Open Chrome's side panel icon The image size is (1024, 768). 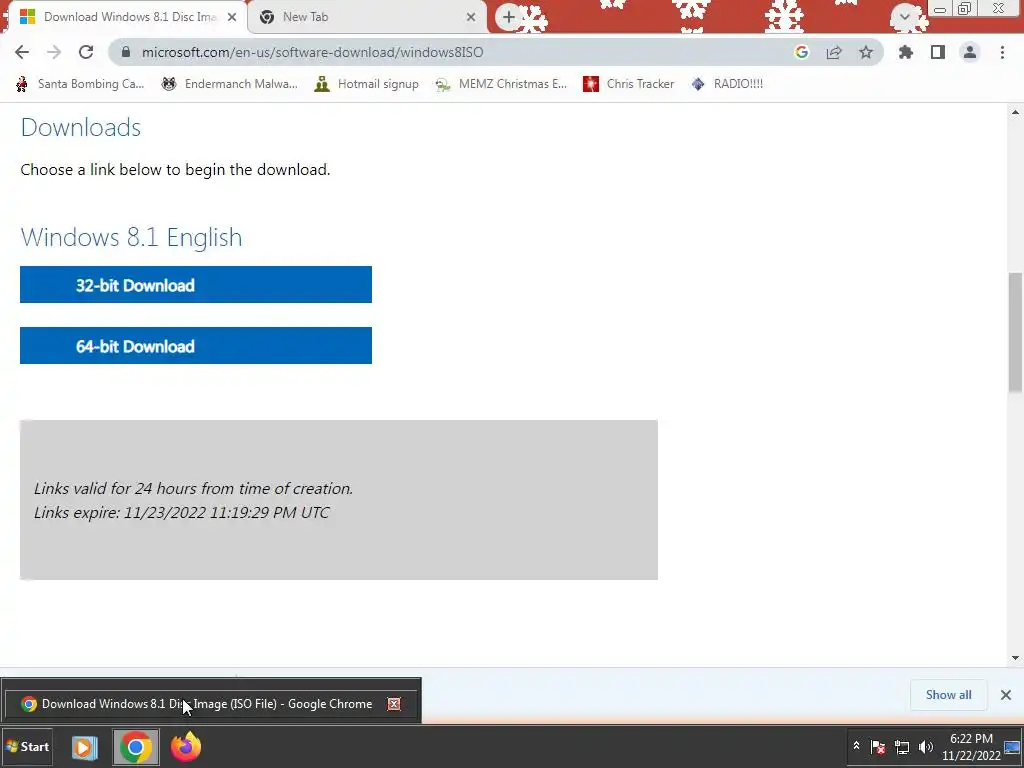938,52
